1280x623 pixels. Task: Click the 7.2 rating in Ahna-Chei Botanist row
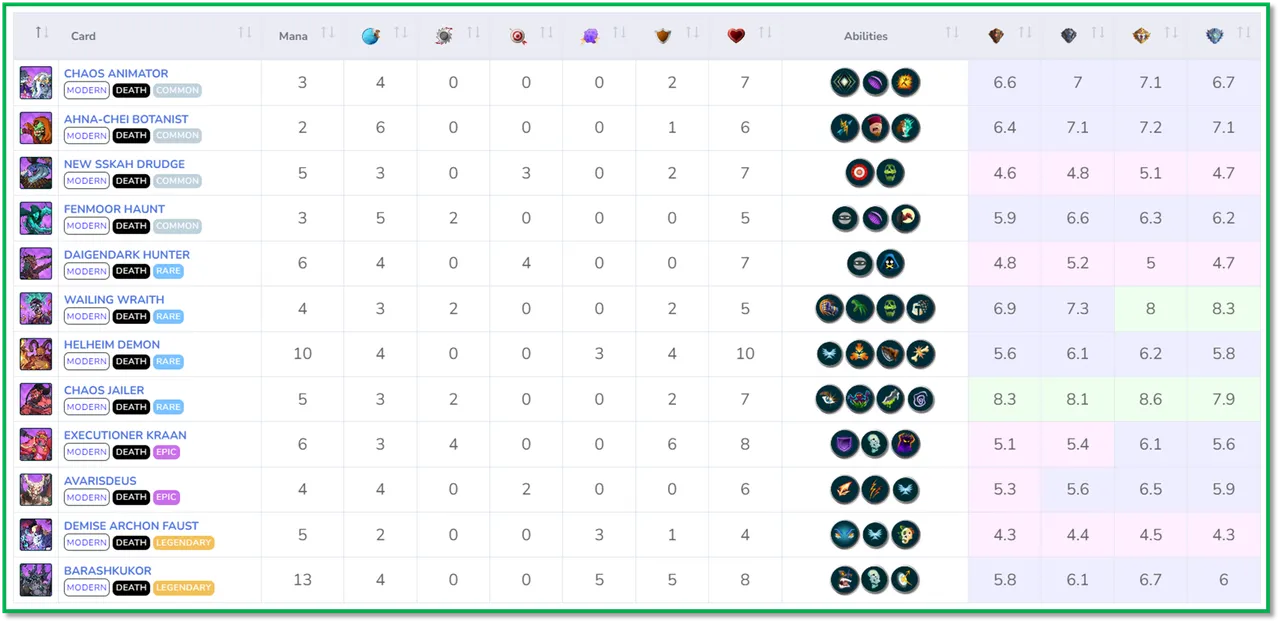[x=1151, y=128]
